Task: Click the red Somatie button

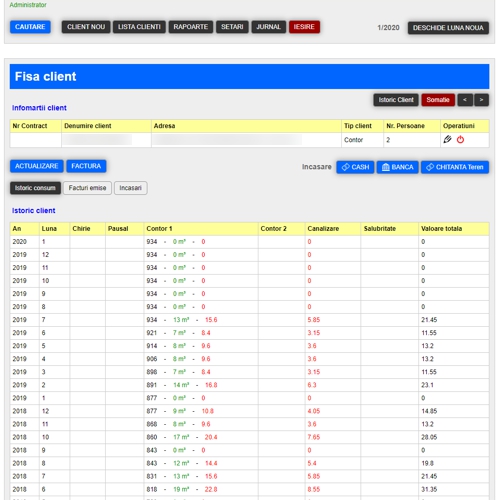Action: pyautogui.click(x=438, y=100)
